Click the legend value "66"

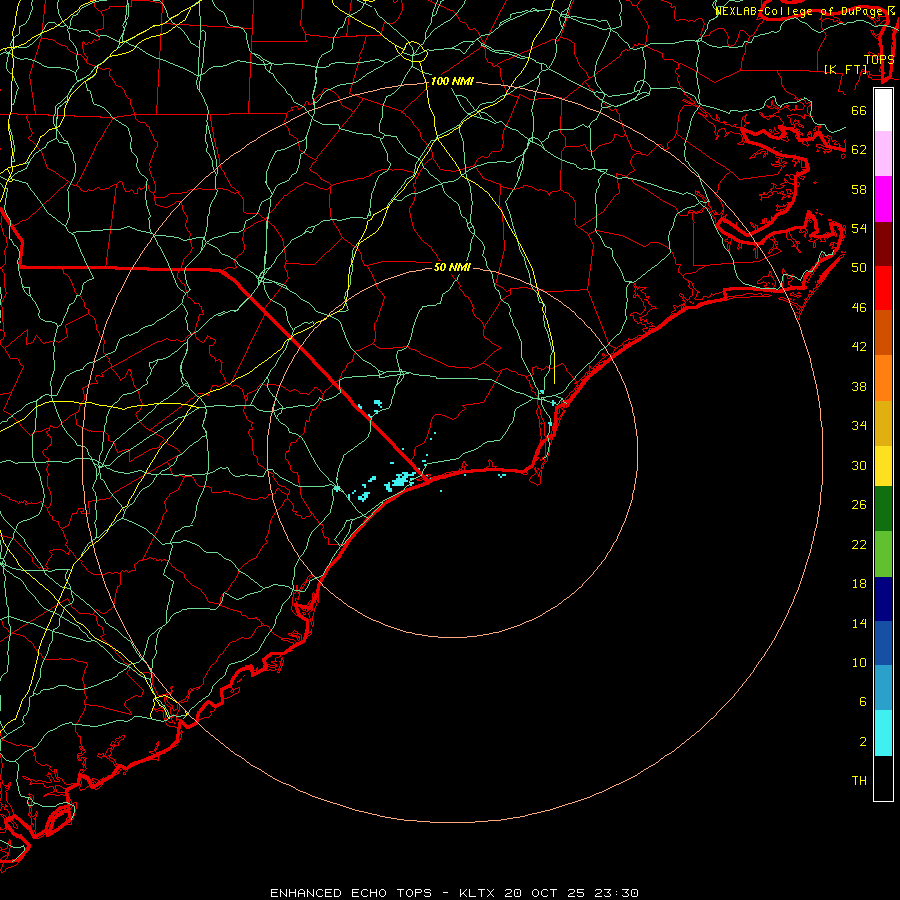pyautogui.click(x=859, y=110)
